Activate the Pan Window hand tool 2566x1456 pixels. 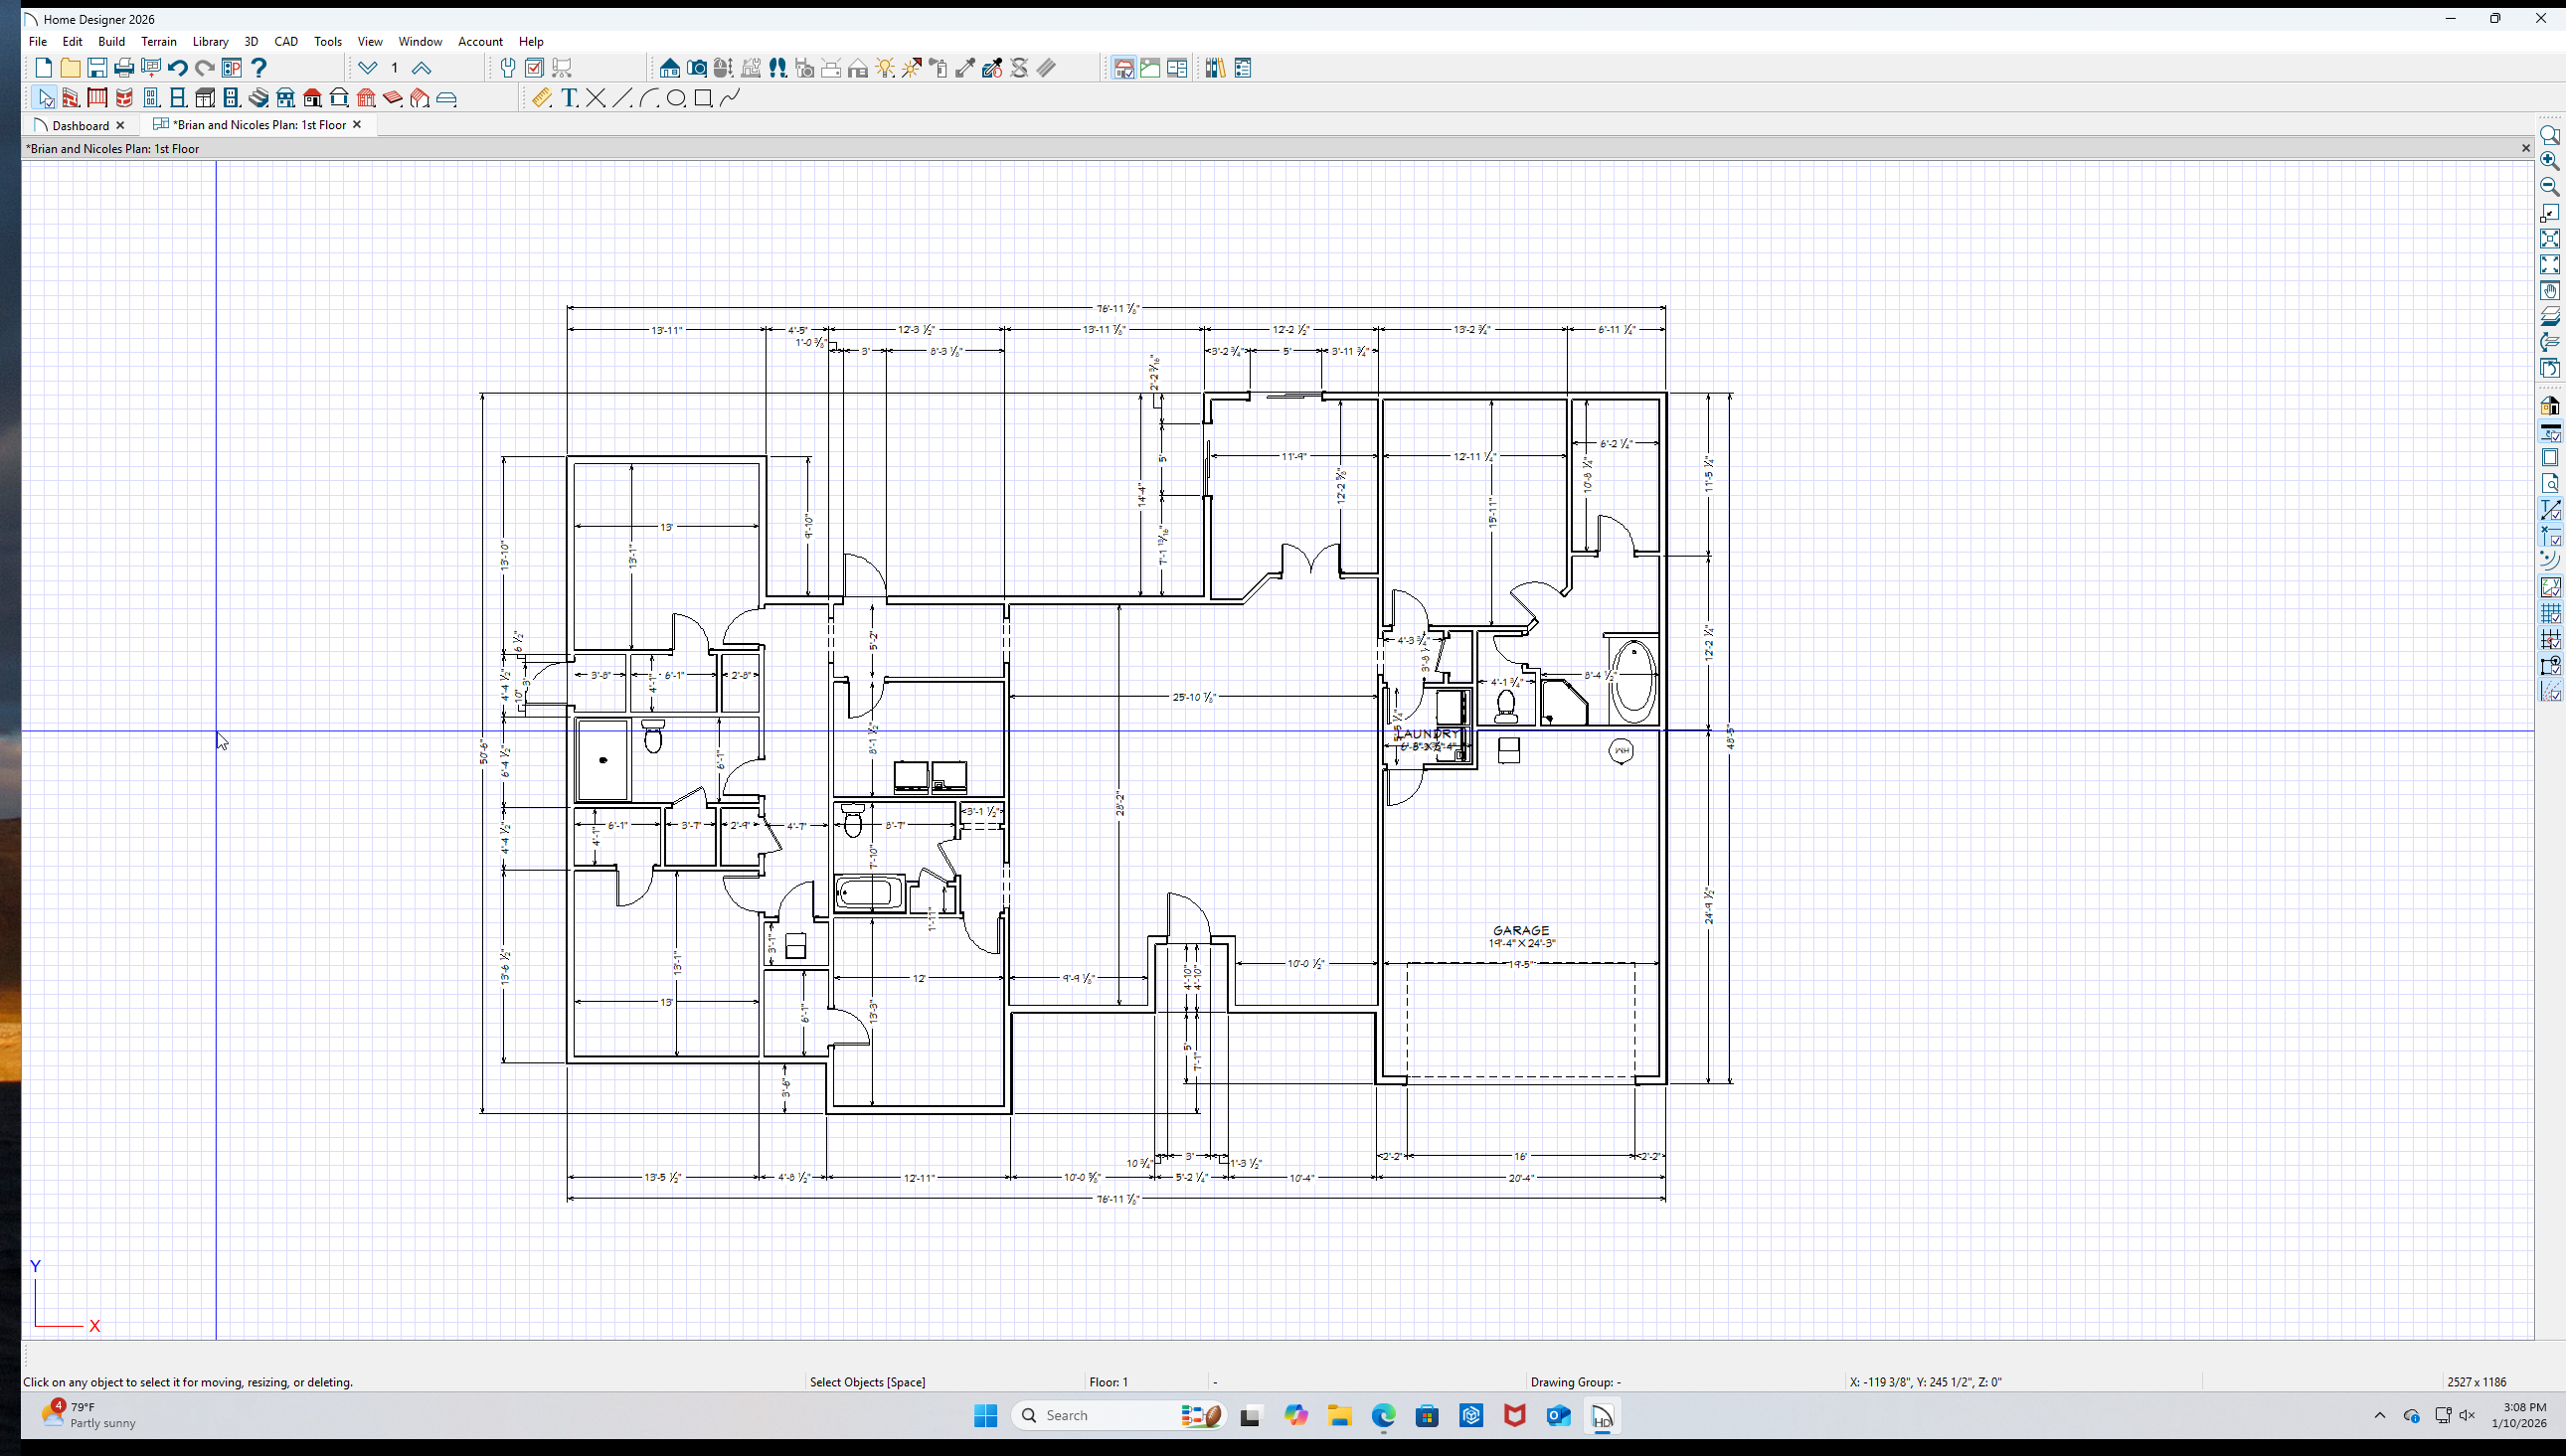click(2549, 291)
